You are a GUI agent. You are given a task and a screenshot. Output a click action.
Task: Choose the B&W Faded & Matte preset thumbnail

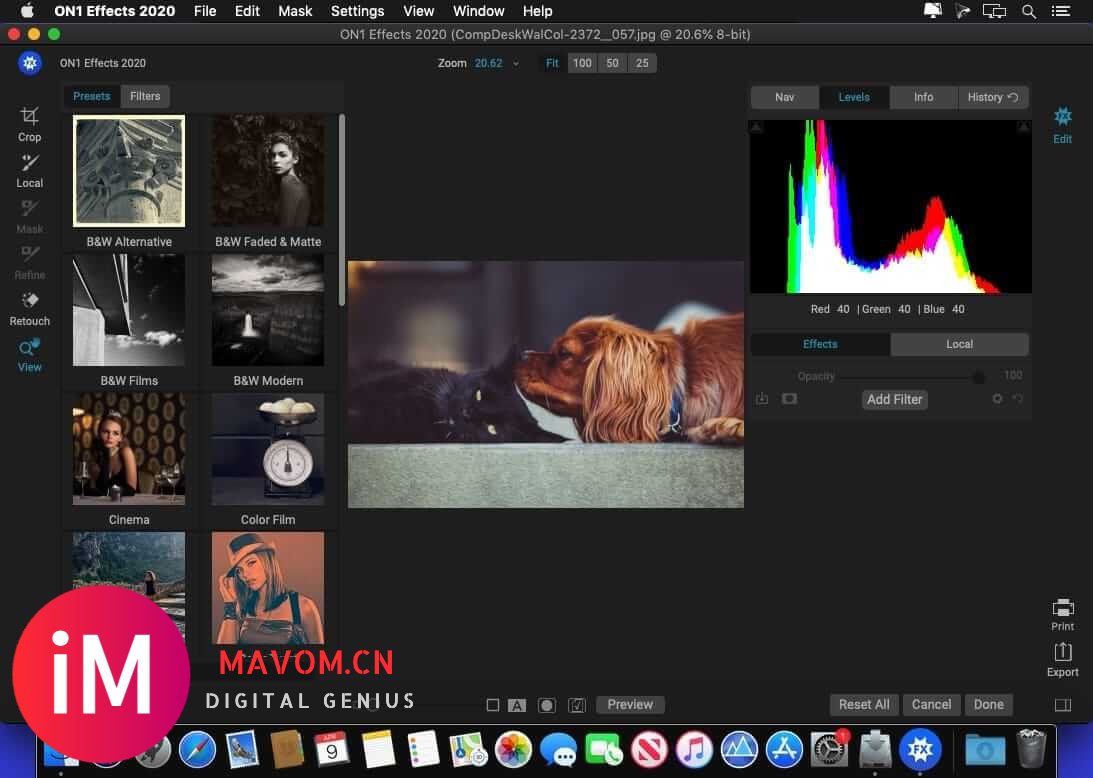268,171
